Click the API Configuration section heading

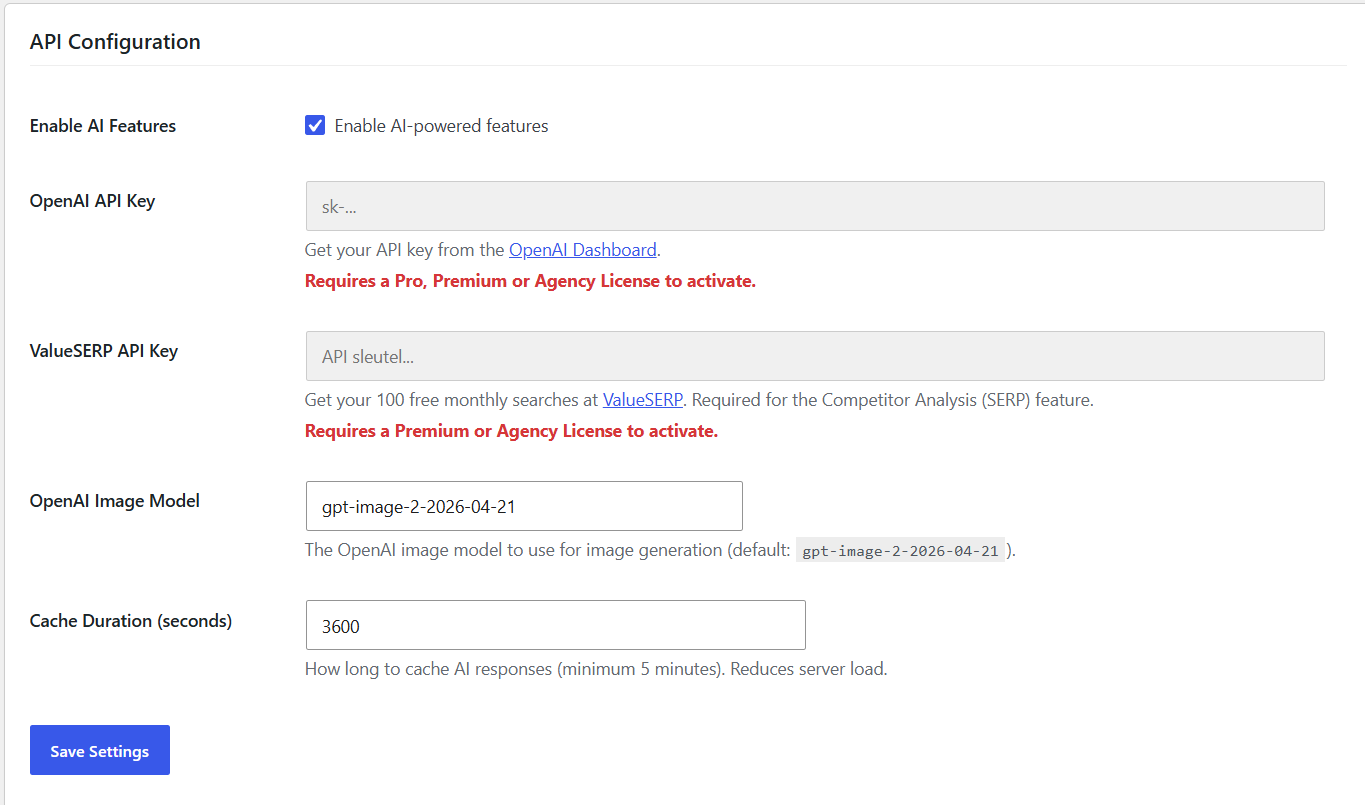[x=115, y=42]
